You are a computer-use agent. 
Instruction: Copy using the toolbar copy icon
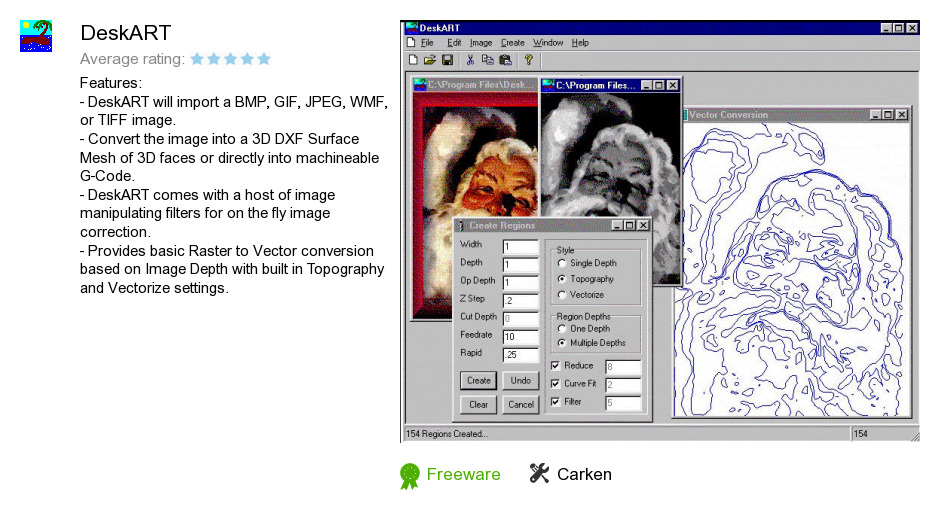pos(487,60)
